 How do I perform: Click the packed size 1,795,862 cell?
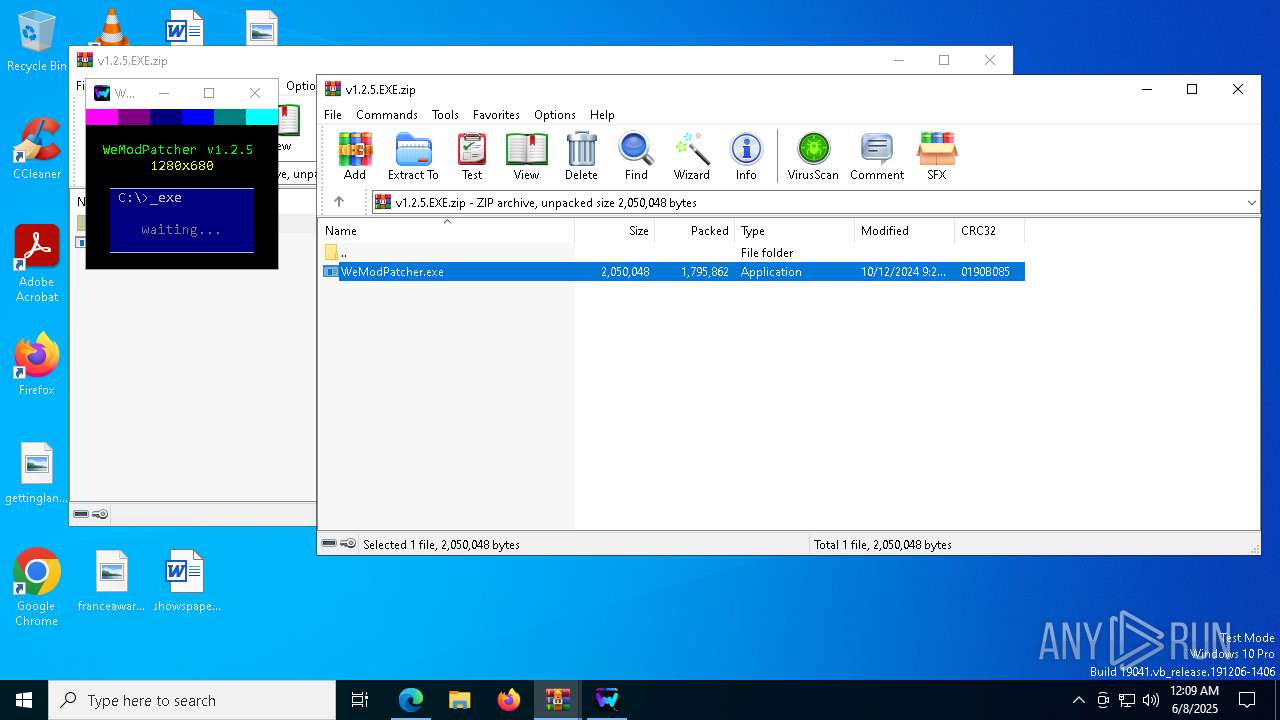(705, 272)
